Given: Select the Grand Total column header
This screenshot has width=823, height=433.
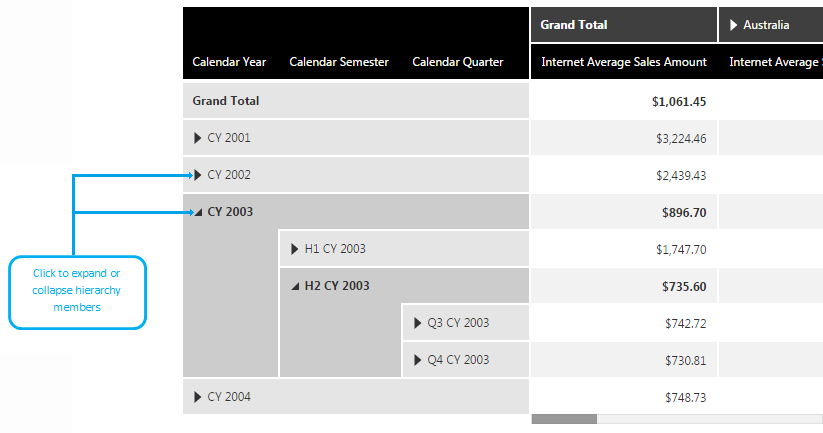Looking at the screenshot, I should pos(574,25).
